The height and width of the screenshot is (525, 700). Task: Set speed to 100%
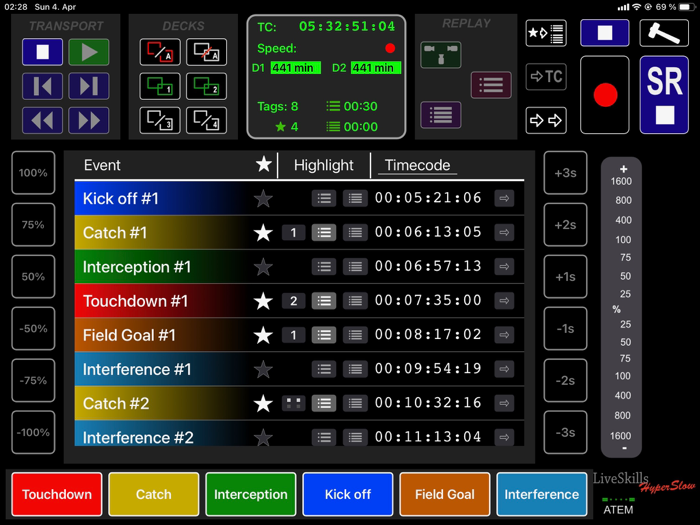pyautogui.click(x=33, y=173)
